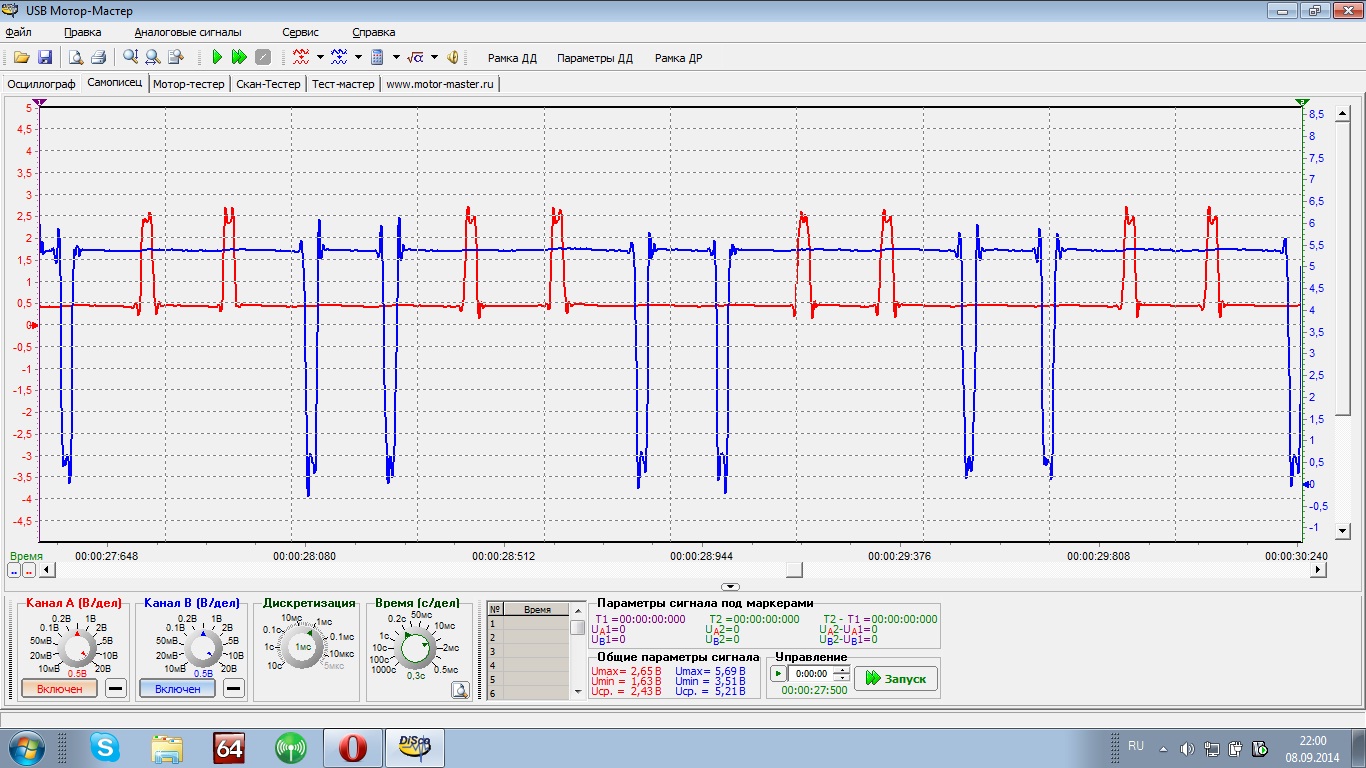Open the Сервис menu
This screenshot has height=768, width=1366.
pyautogui.click(x=300, y=32)
